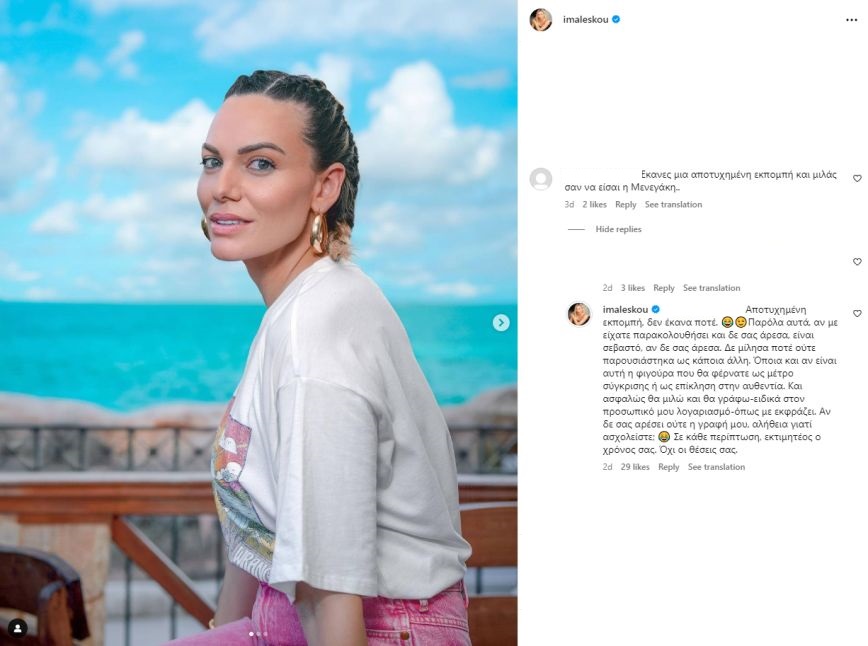View the 29 likes list on the reply
868x646 pixels.
(634, 467)
